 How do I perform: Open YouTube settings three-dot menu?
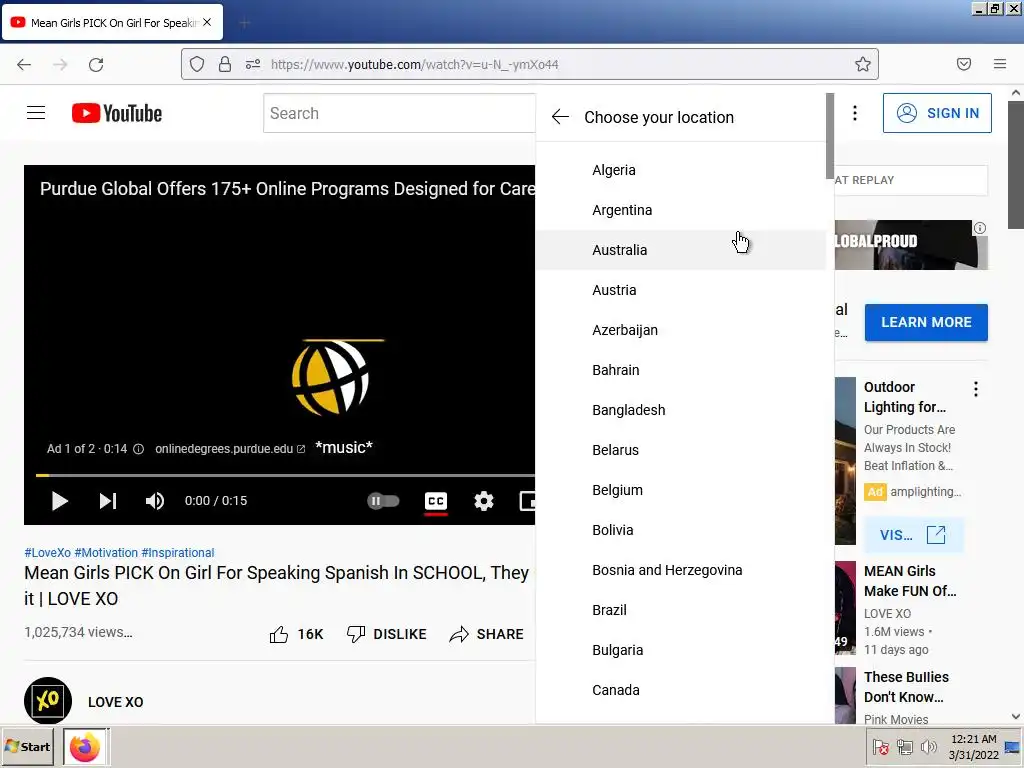pyautogui.click(x=854, y=113)
